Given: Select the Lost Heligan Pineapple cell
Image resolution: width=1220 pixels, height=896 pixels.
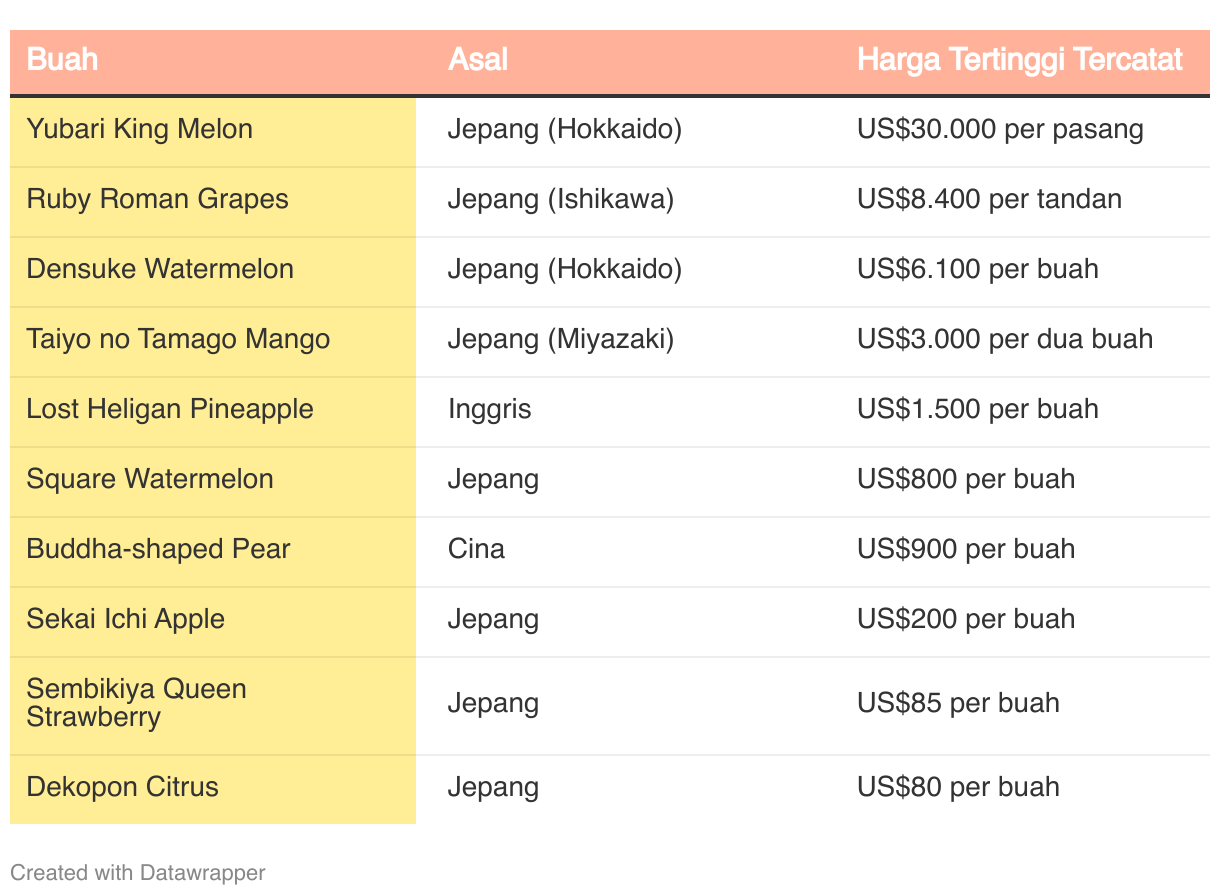Looking at the screenshot, I should (170, 410).
